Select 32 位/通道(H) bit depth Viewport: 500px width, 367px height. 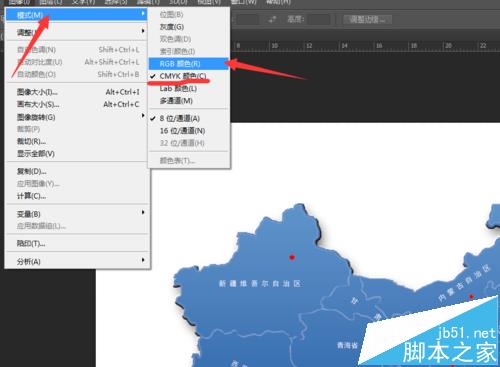click(x=189, y=143)
